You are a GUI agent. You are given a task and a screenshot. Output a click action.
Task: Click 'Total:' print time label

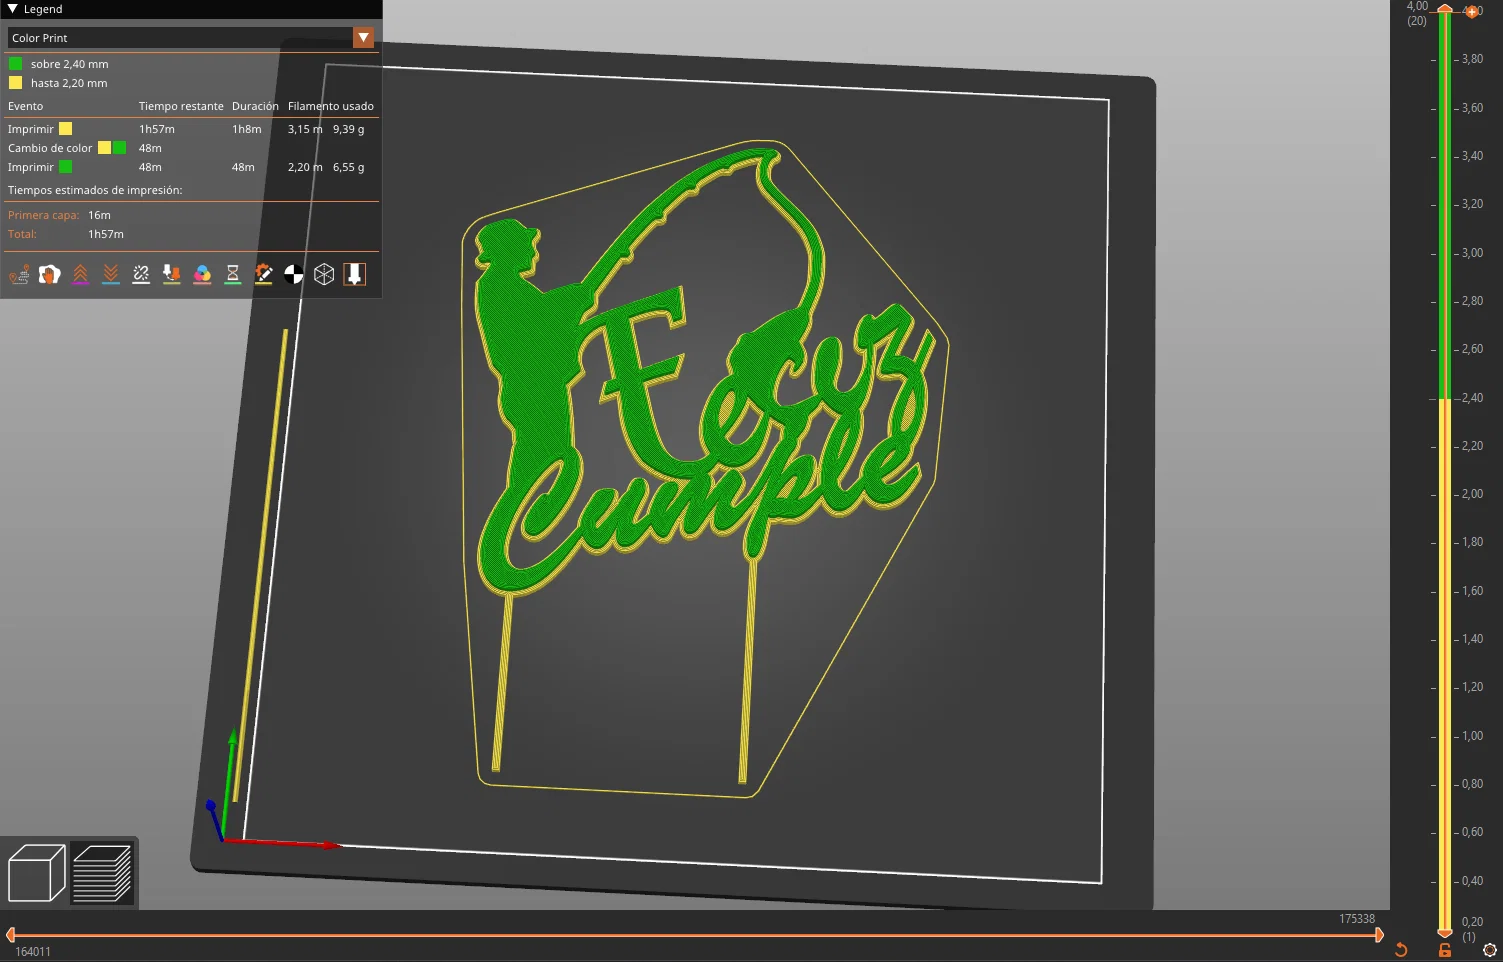pyautogui.click(x=22, y=234)
